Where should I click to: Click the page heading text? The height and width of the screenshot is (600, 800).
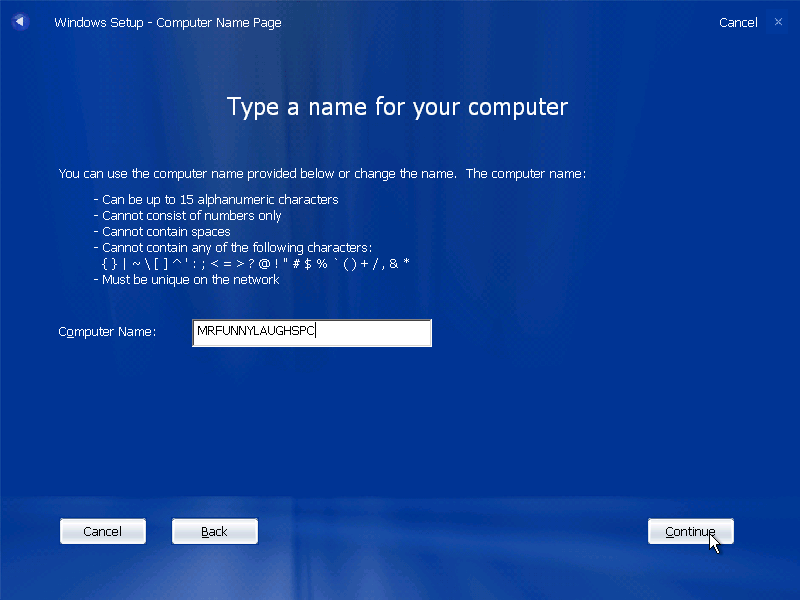click(397, 107)
